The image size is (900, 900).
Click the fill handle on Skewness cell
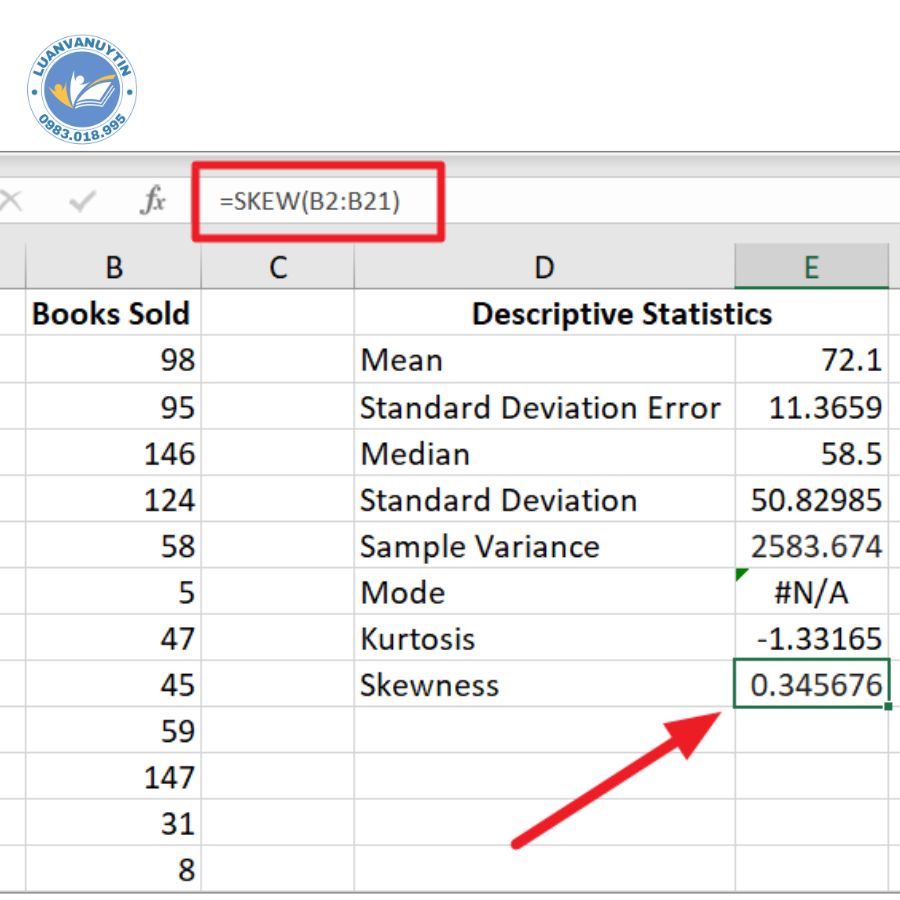888,707
